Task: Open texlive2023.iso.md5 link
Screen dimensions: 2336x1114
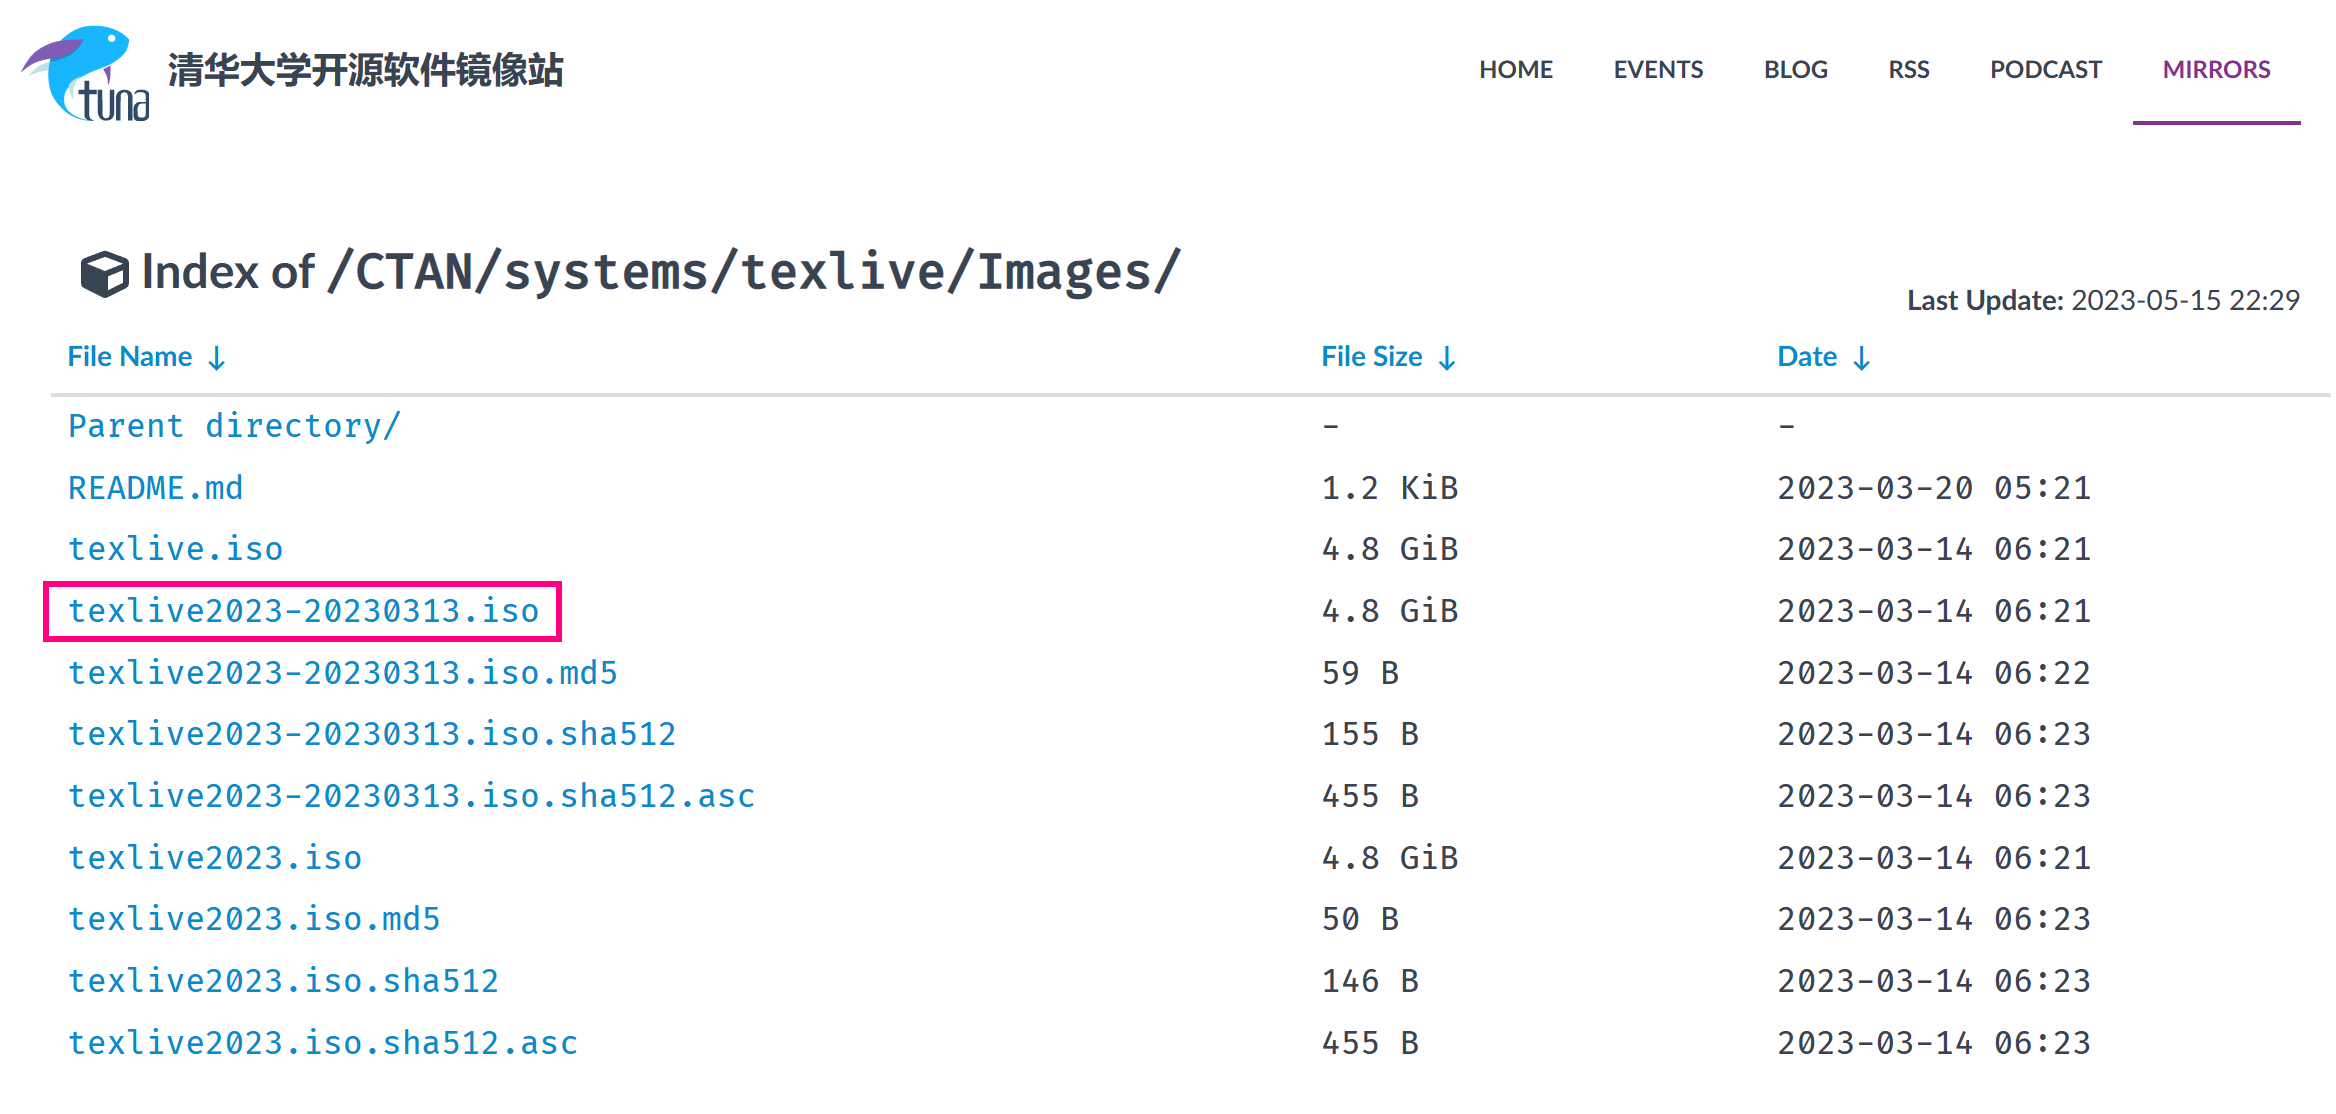Action: [254, 919]
